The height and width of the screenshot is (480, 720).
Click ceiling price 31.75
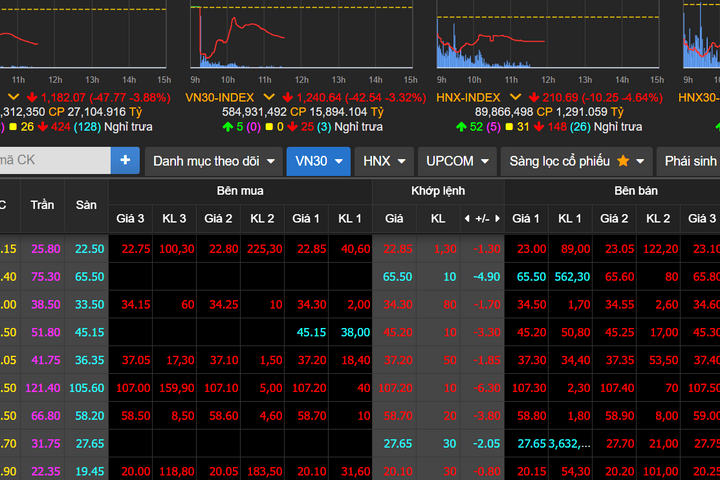pyautogui.click(x=45, y=444)
